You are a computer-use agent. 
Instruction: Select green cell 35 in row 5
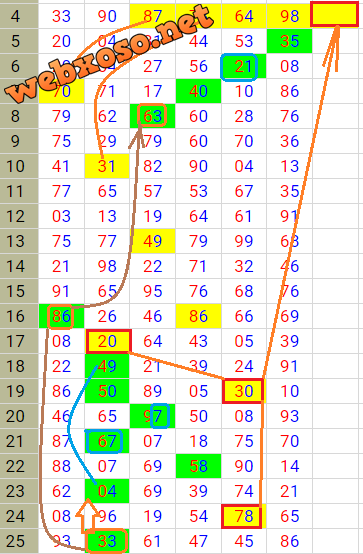pos(289,41)
